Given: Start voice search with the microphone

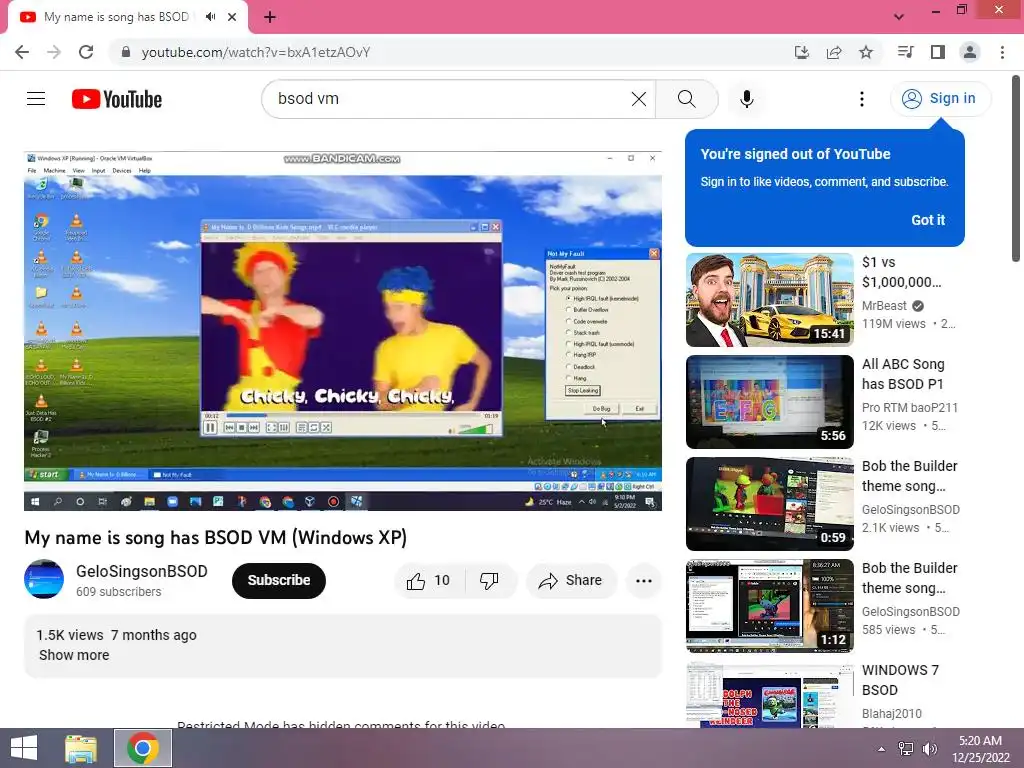Looking at the screenshot, I should pyautogui.click(x=747, y=99).
